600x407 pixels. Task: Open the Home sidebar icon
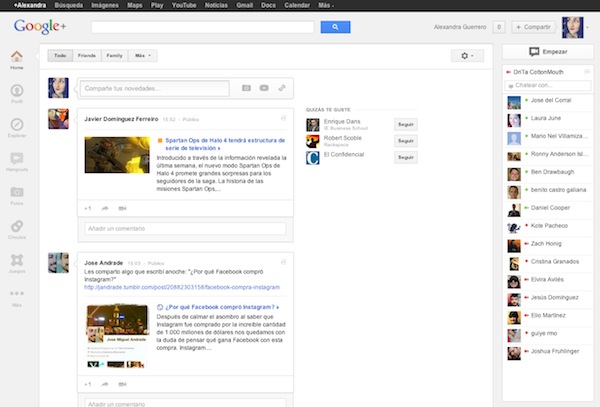[17, 60]
